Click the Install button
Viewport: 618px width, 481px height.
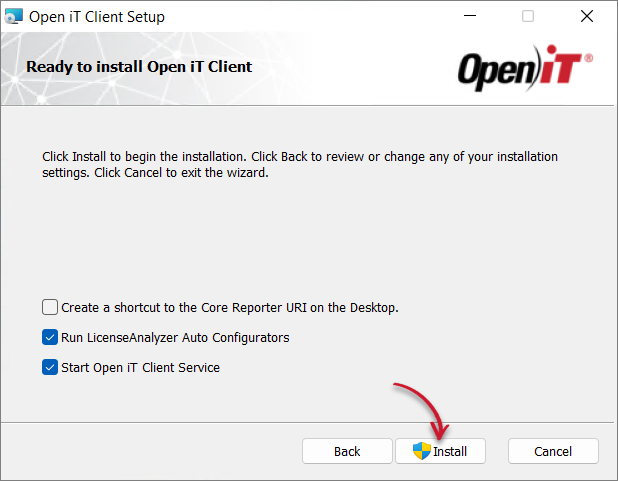coord(440,451)
